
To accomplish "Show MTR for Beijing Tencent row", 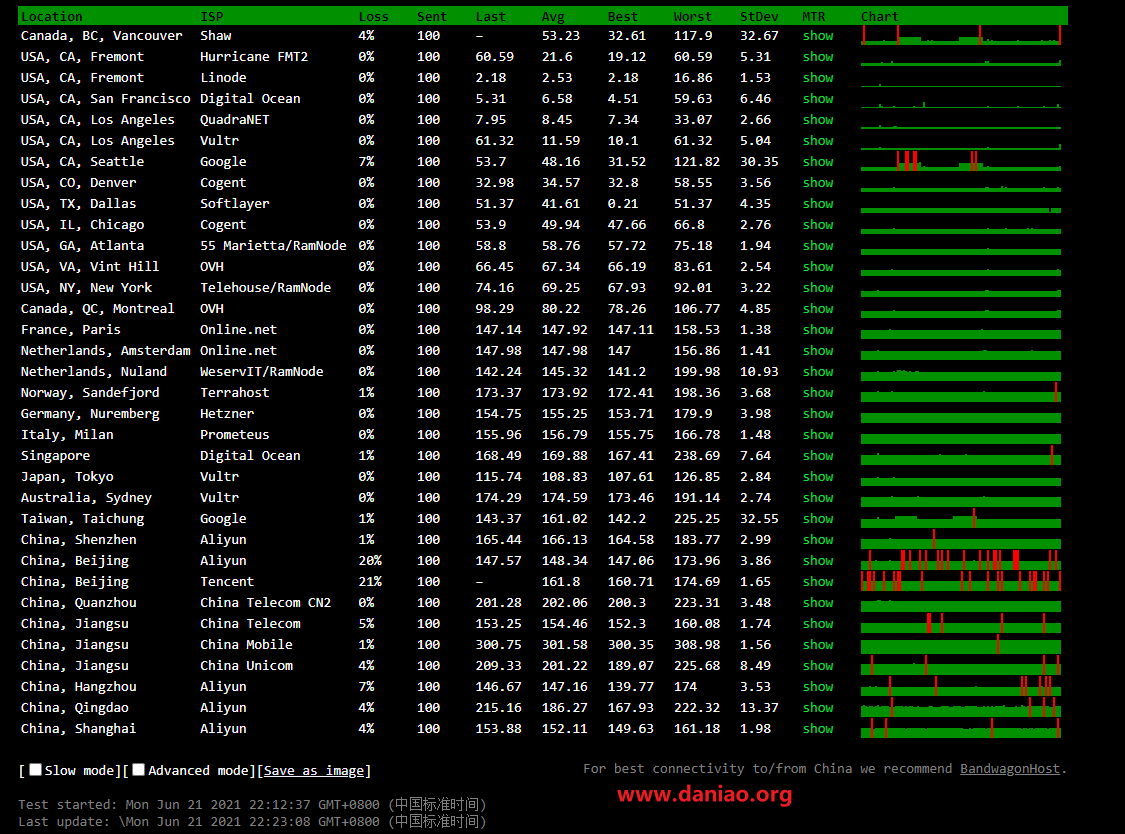I will click(x=818, y=581).
